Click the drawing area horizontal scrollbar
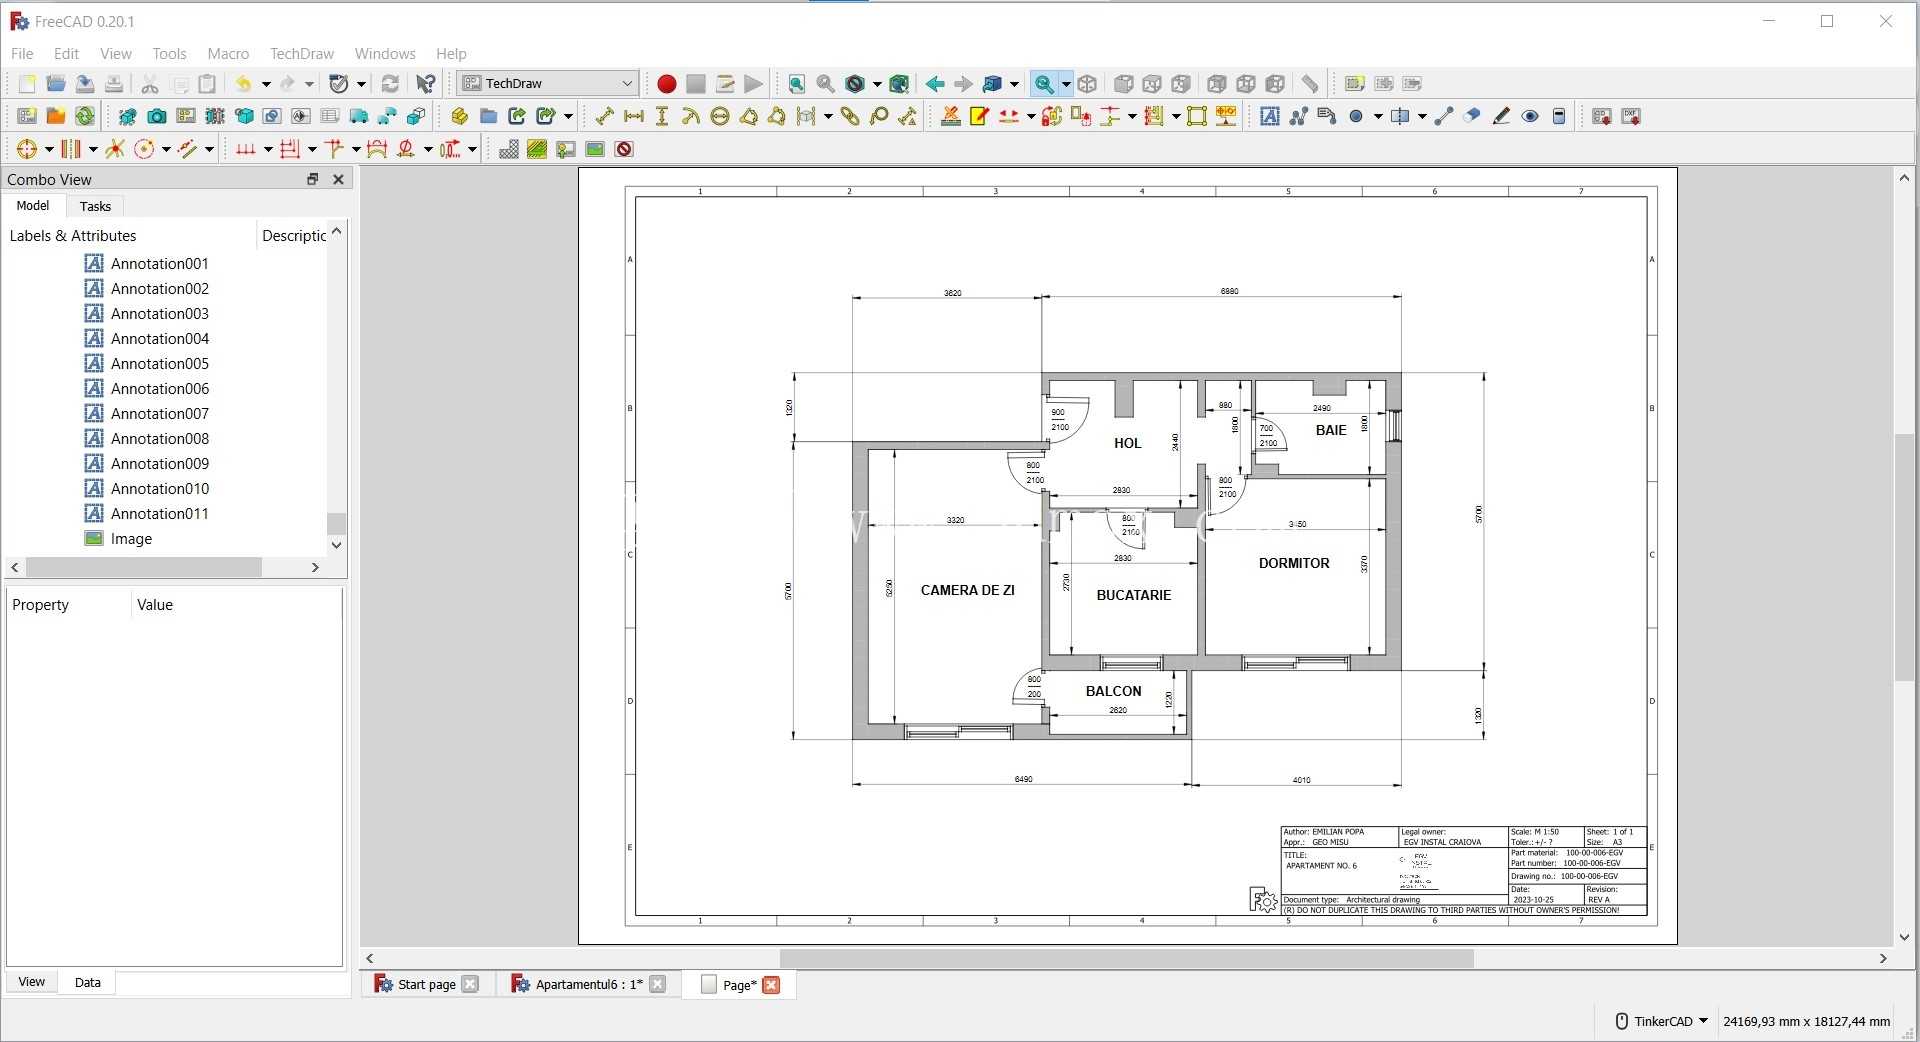The height and width of the screenshot is (1042, 1920). [1126, 958]
